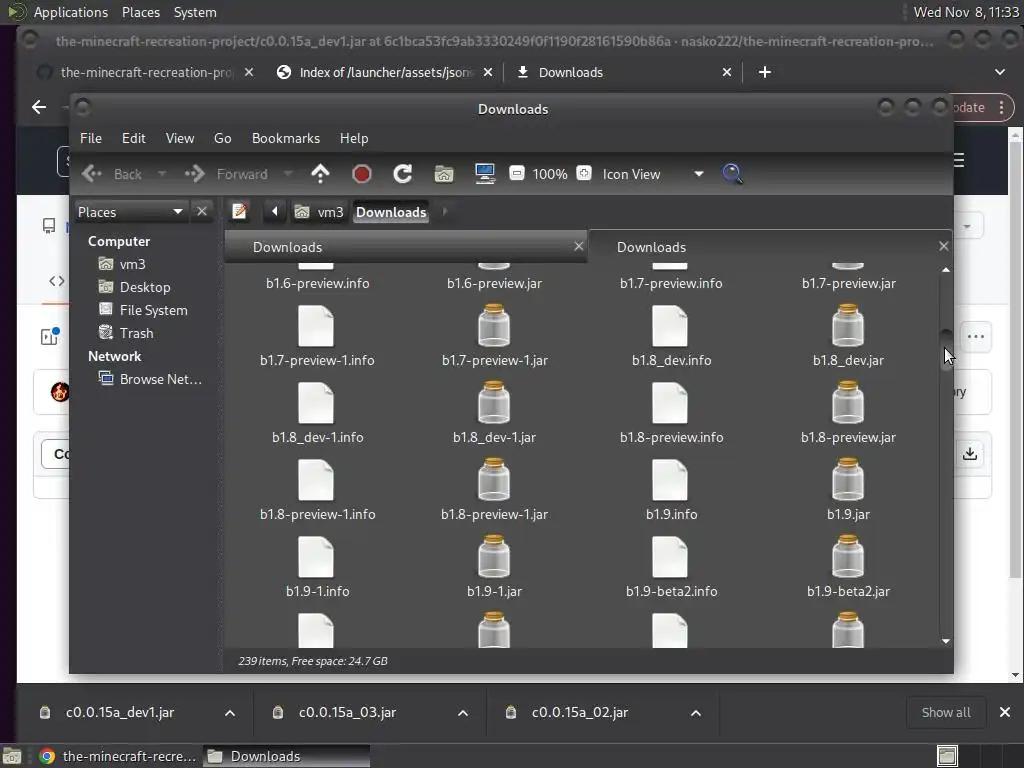Zoom out with the minus icon

[517, 174]
